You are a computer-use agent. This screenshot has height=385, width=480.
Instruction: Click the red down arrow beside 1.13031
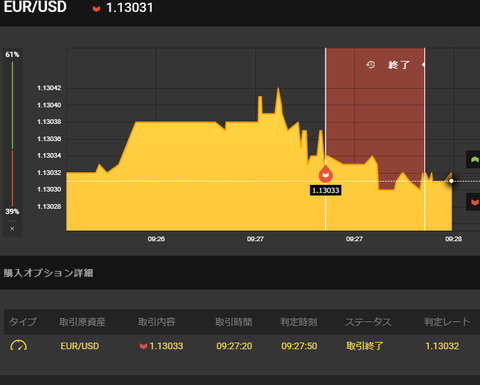96,9
